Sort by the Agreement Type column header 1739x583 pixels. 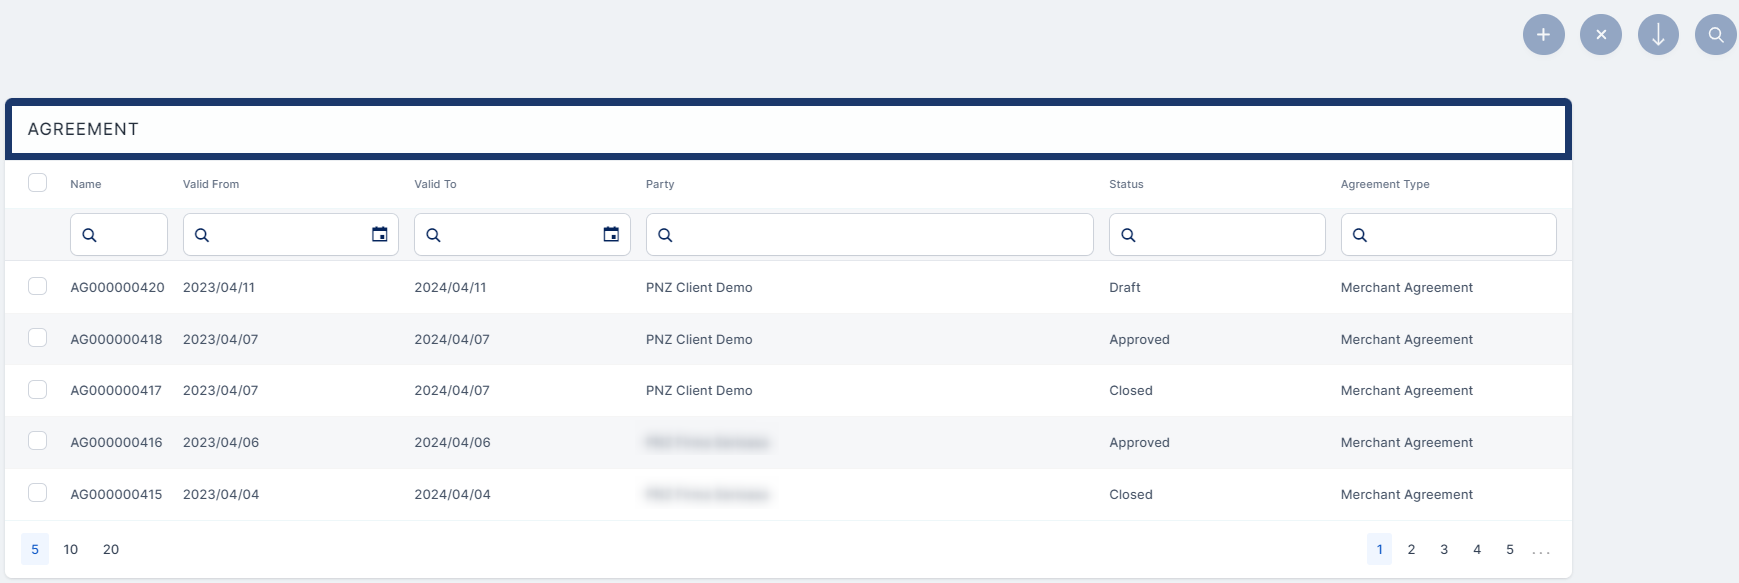tap(1385, 184)
